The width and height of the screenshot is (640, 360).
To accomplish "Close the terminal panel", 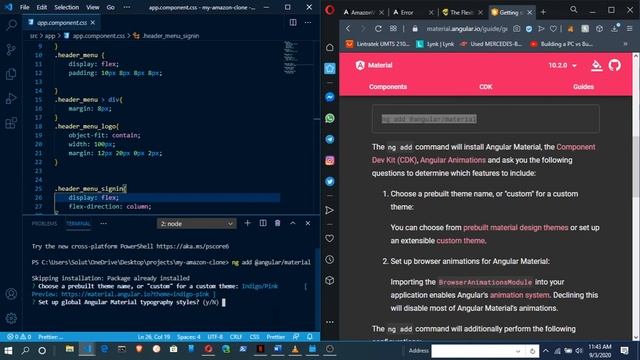I will point(308,223).
